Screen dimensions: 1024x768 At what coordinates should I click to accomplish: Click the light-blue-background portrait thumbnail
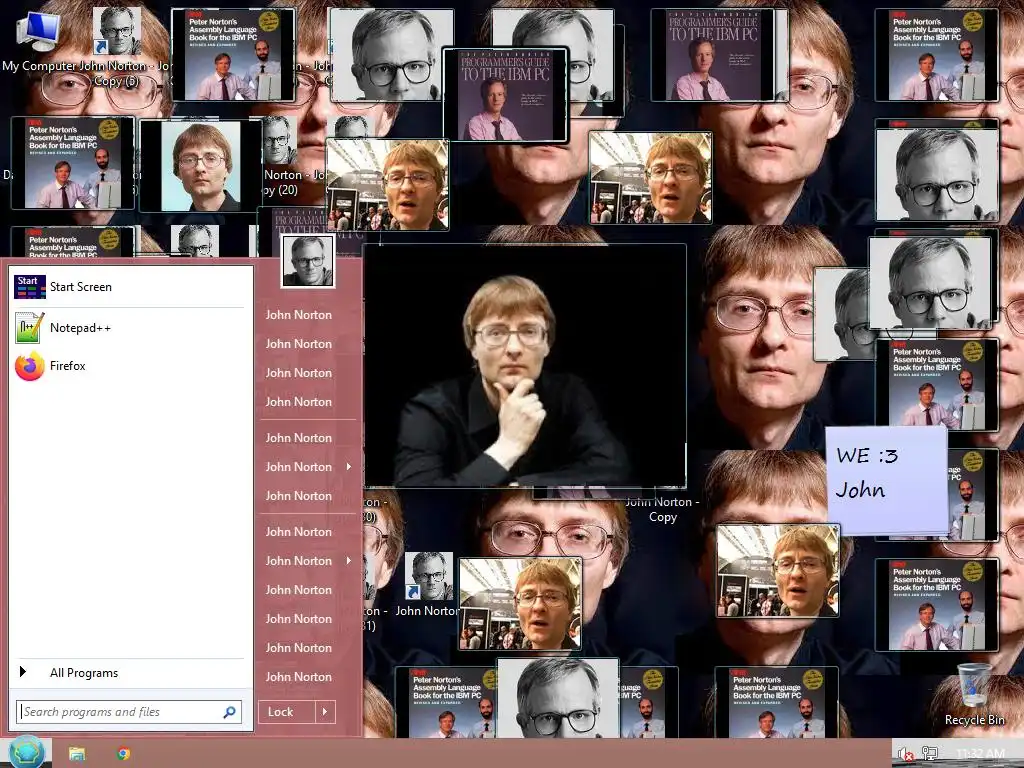200,166
